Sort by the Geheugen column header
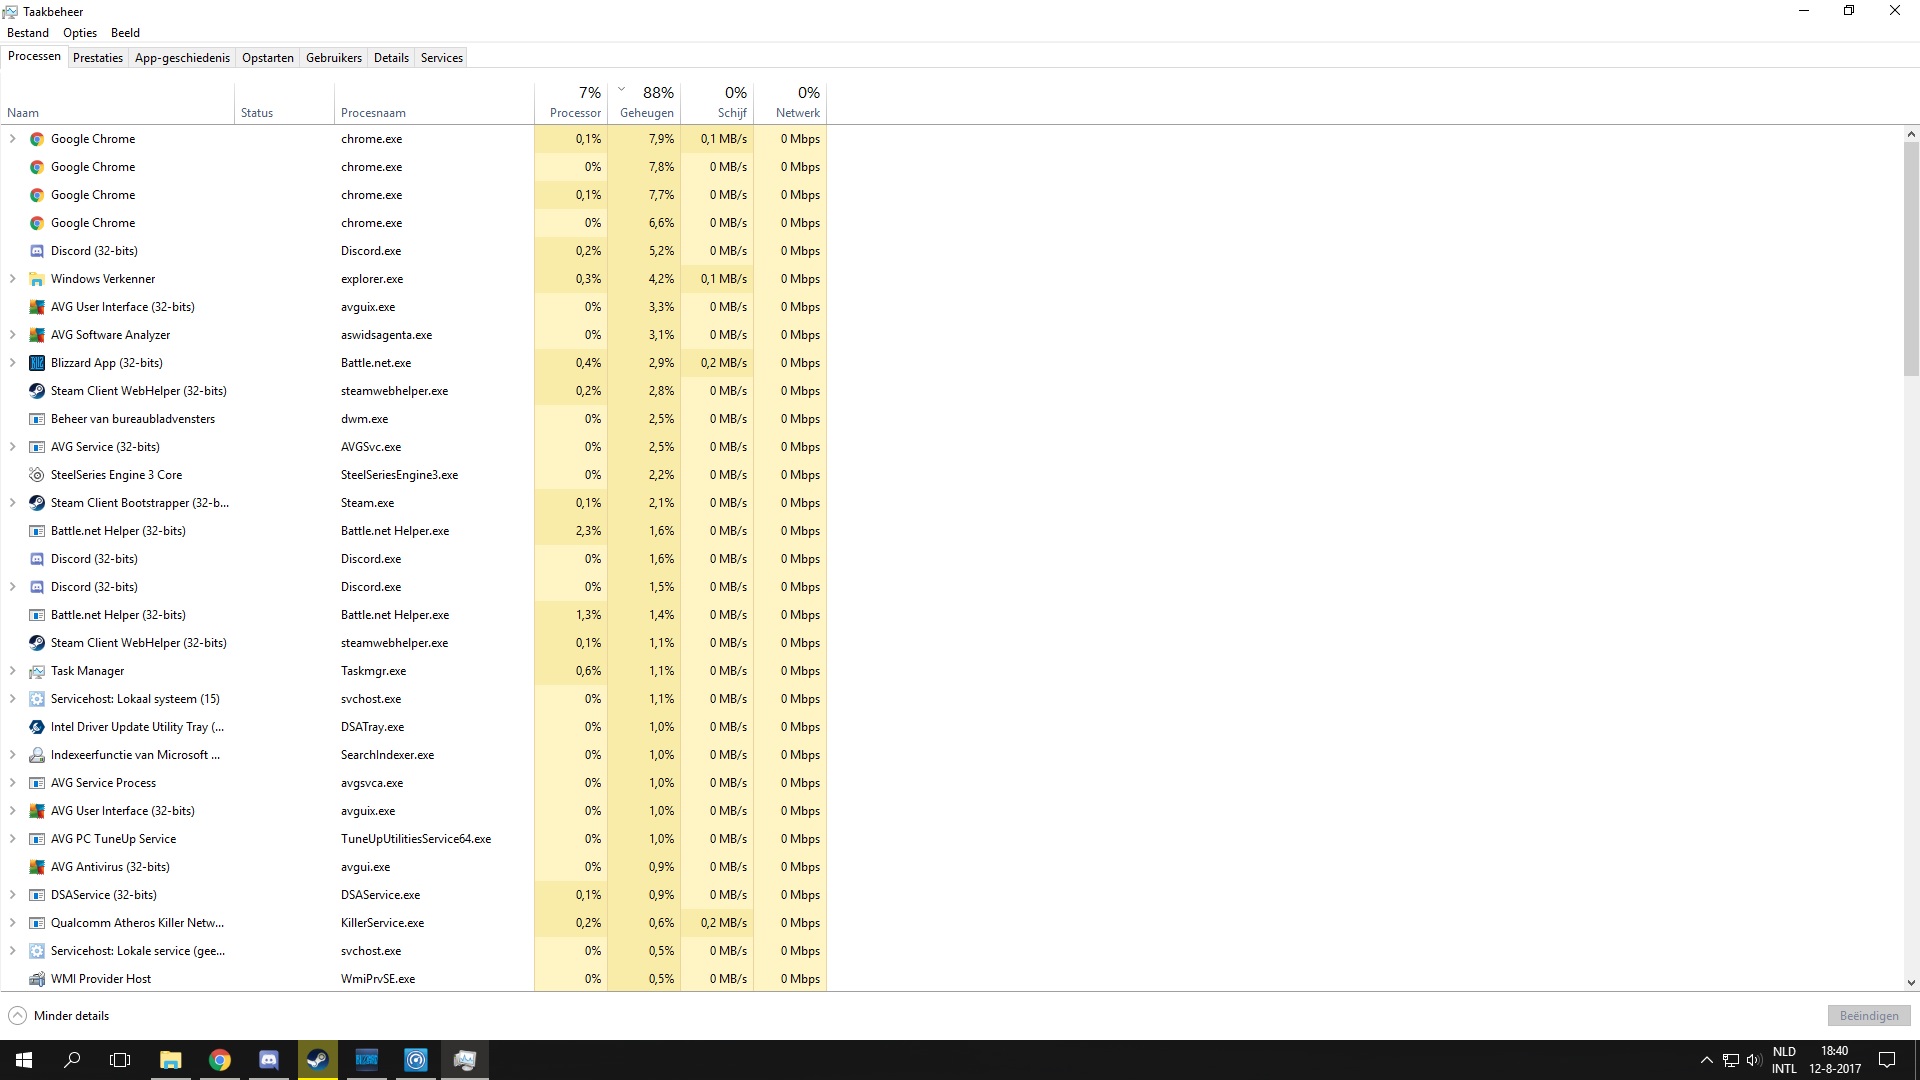Image resolution: width=1920 pixels, height=1080 pixels. coord(644,102)
